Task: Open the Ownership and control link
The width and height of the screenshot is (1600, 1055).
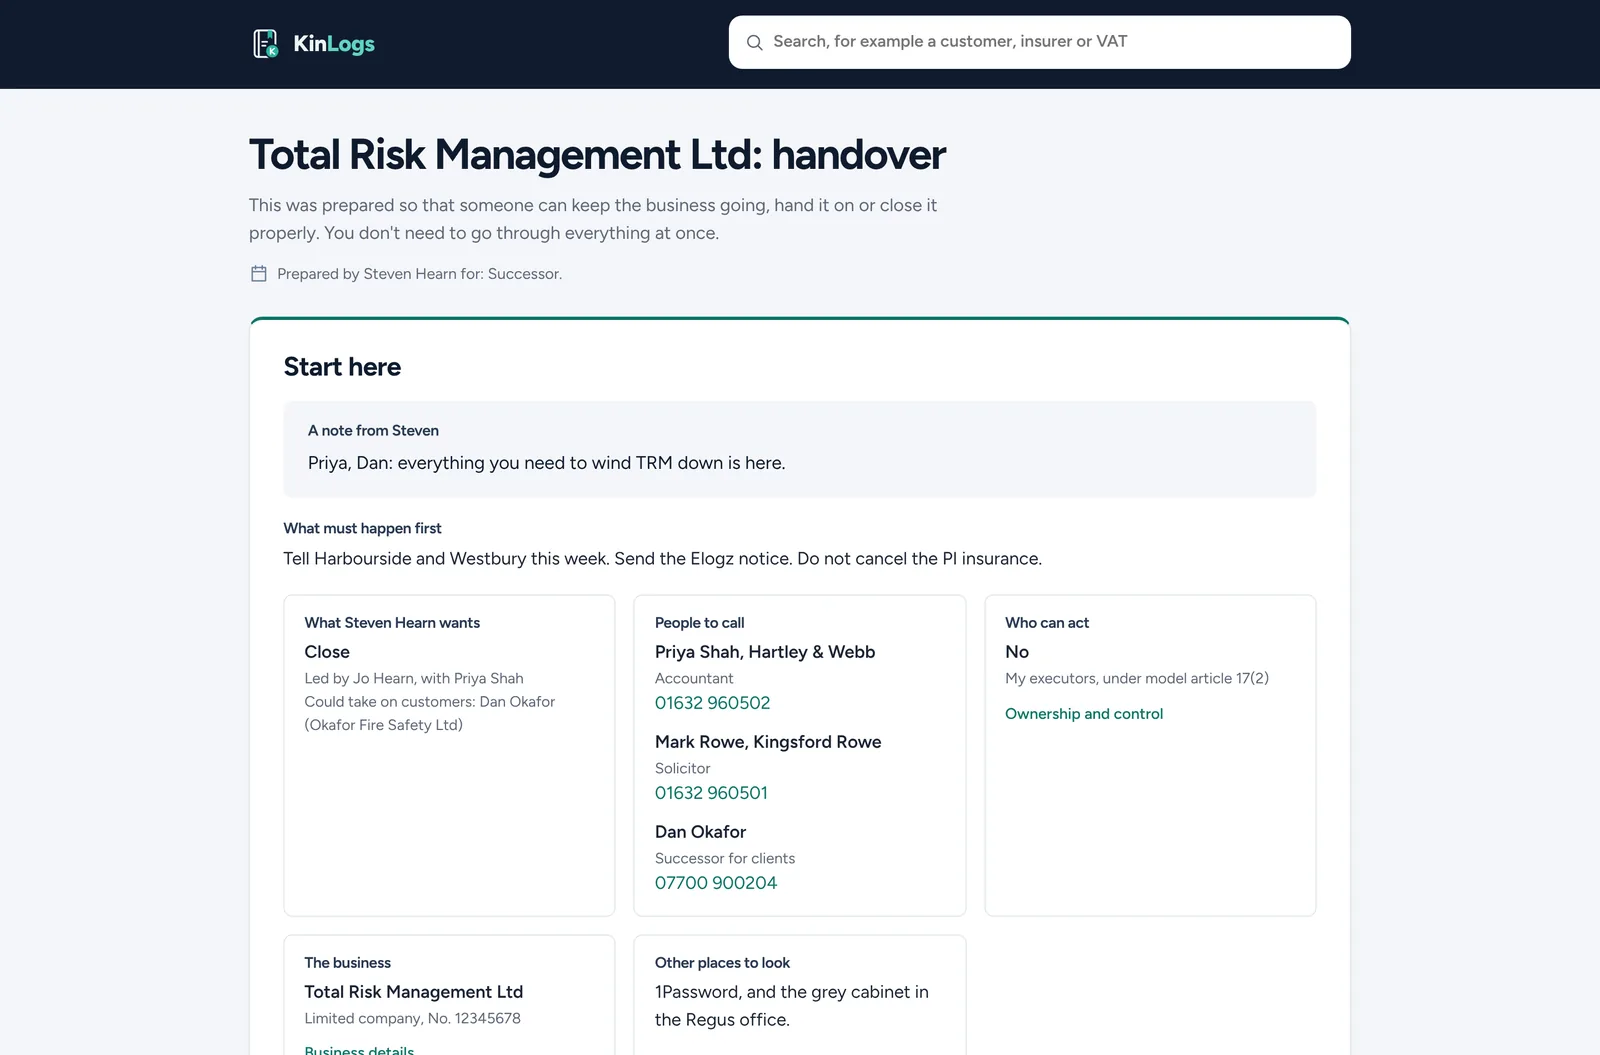Action: click(1084, 714)
